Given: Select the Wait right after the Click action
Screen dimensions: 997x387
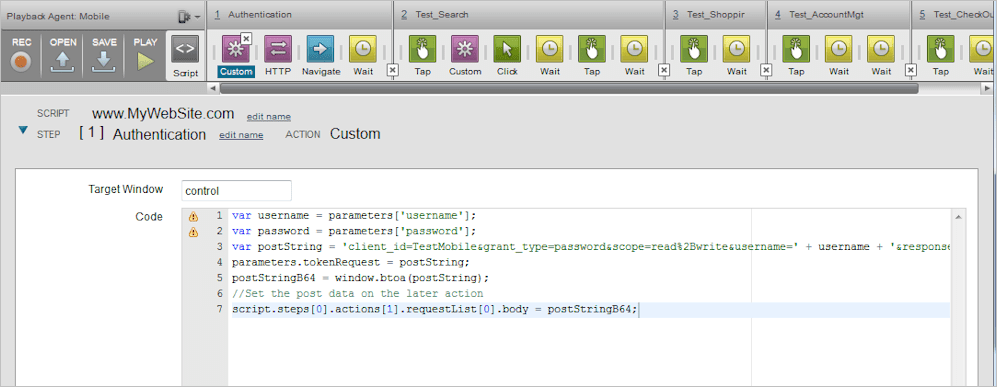Looking at the screenshot, I should click(550, 50).
